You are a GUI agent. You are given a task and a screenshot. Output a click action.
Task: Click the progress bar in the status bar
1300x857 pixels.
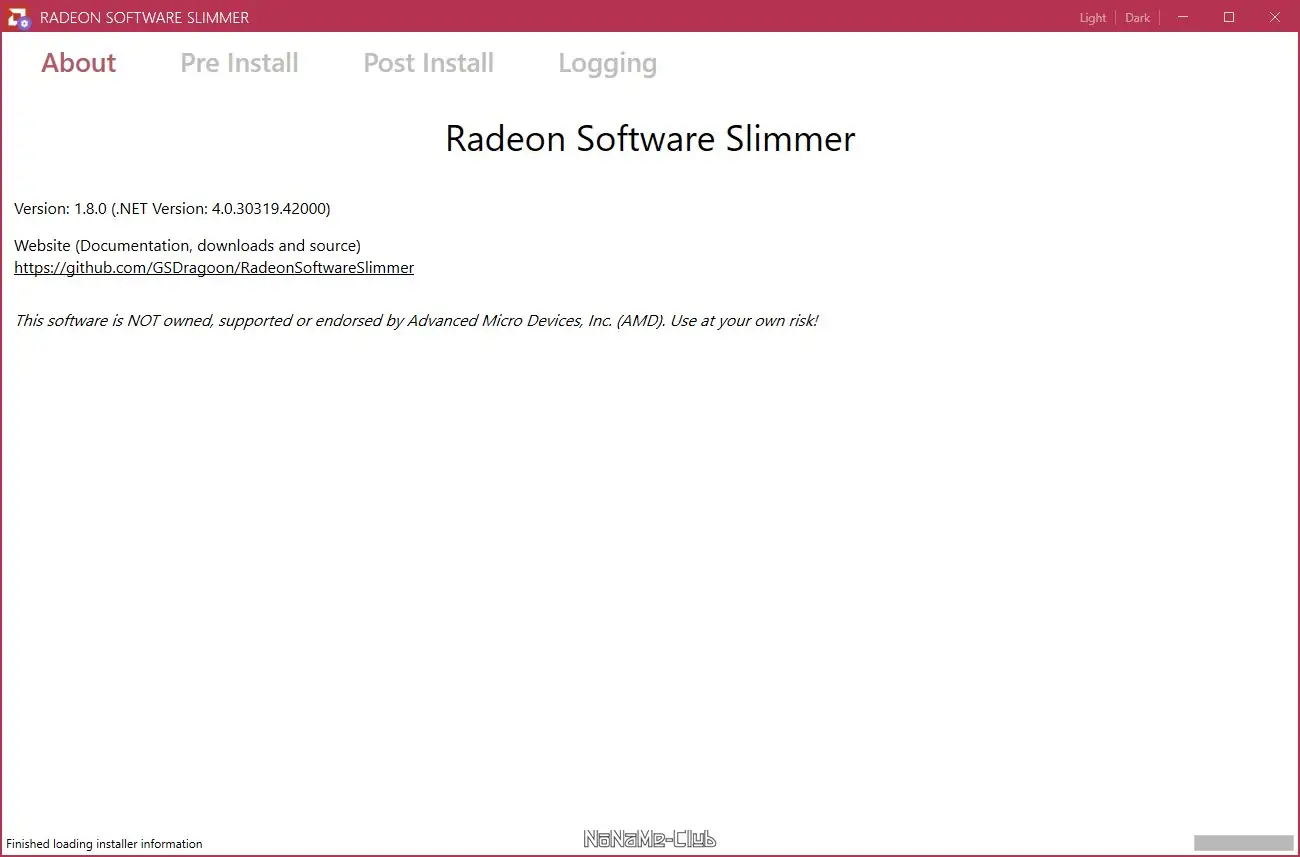[1244, 843]
